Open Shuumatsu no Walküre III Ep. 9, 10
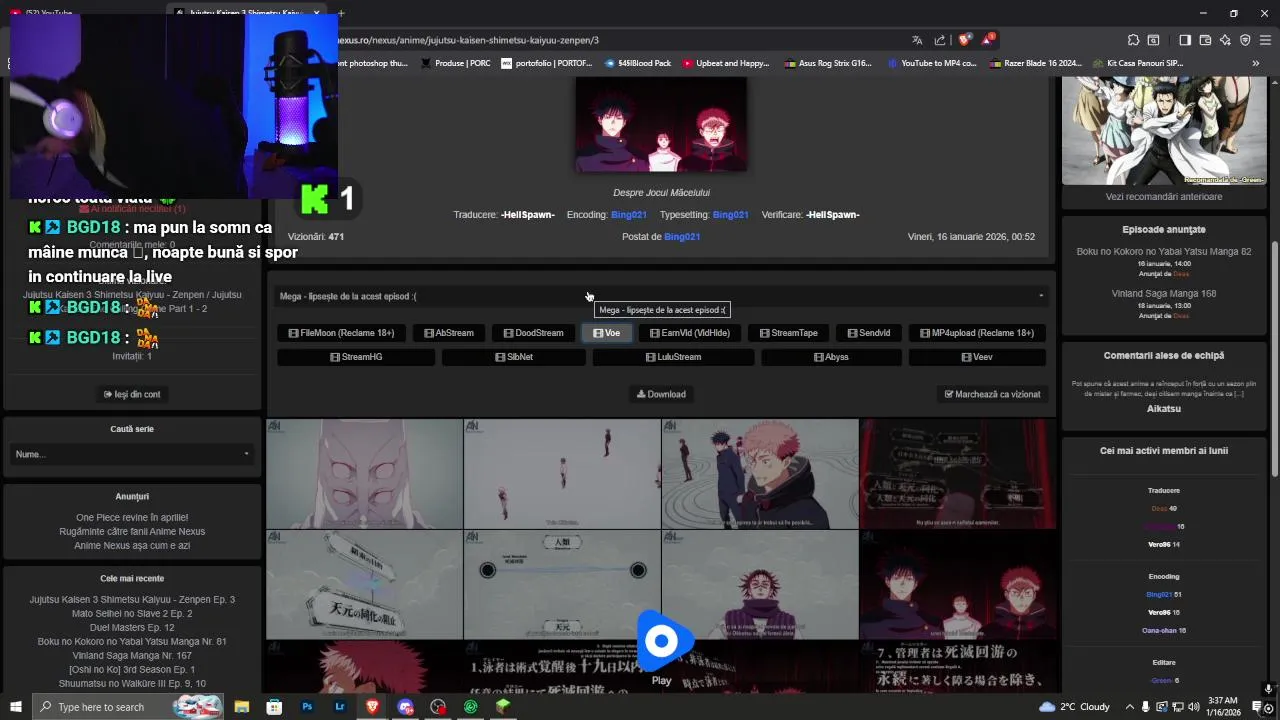Screen dimensions: 1280x720 pyautogui.click(x=132, y=684)
